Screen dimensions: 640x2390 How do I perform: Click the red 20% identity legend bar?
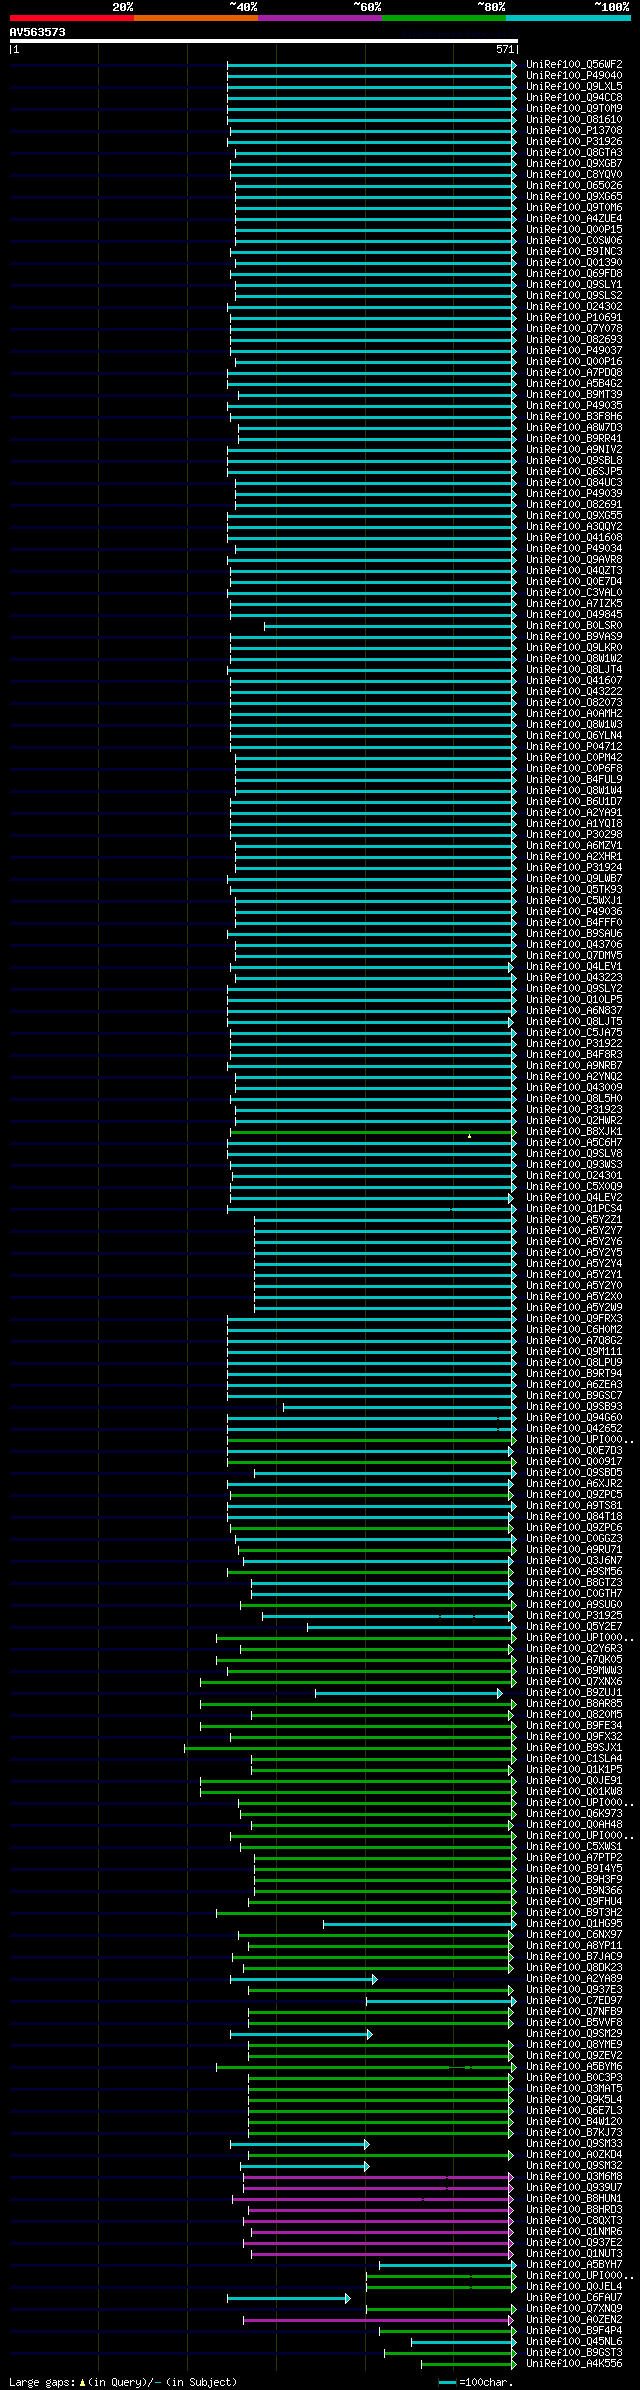pyautogui.click(x=72, y=18)
